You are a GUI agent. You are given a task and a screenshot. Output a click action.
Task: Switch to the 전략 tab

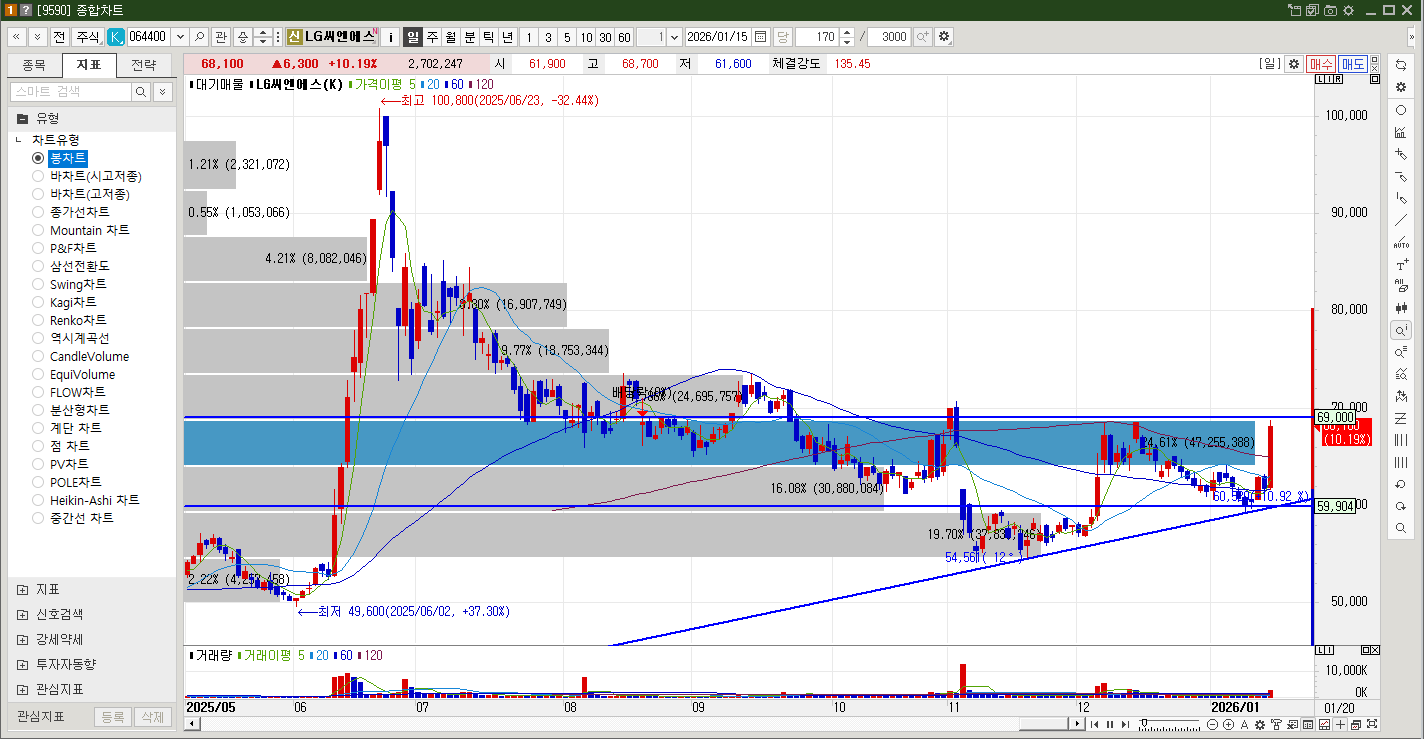[144, 66]
